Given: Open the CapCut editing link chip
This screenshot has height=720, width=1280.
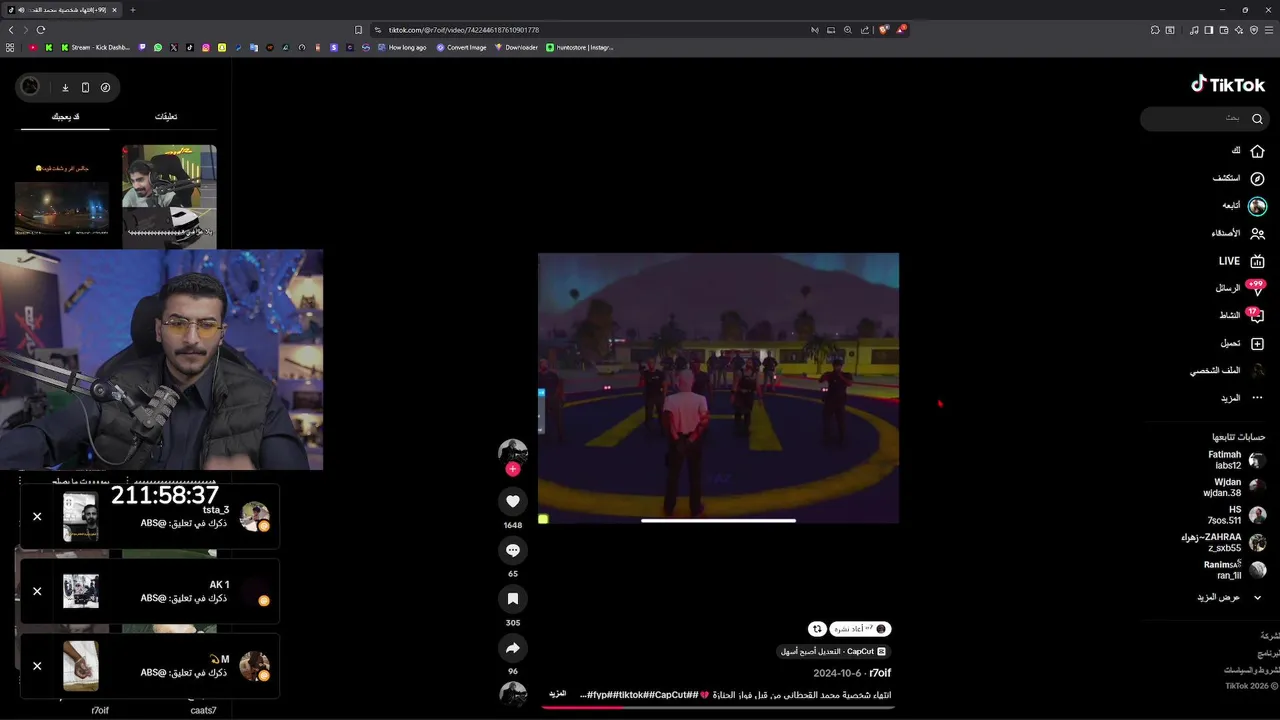Looking at the screenshot, I should 832,651.
